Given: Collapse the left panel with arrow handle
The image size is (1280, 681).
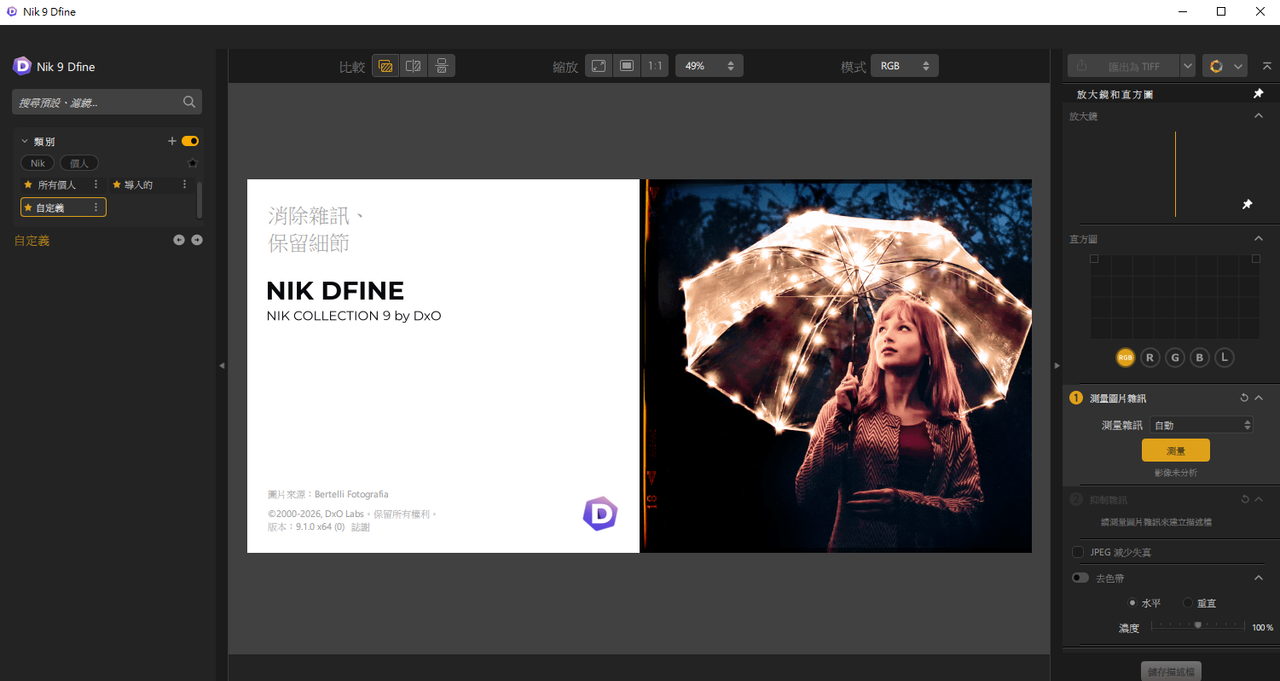Looking at the screenshot, I should tap(222, 366).
